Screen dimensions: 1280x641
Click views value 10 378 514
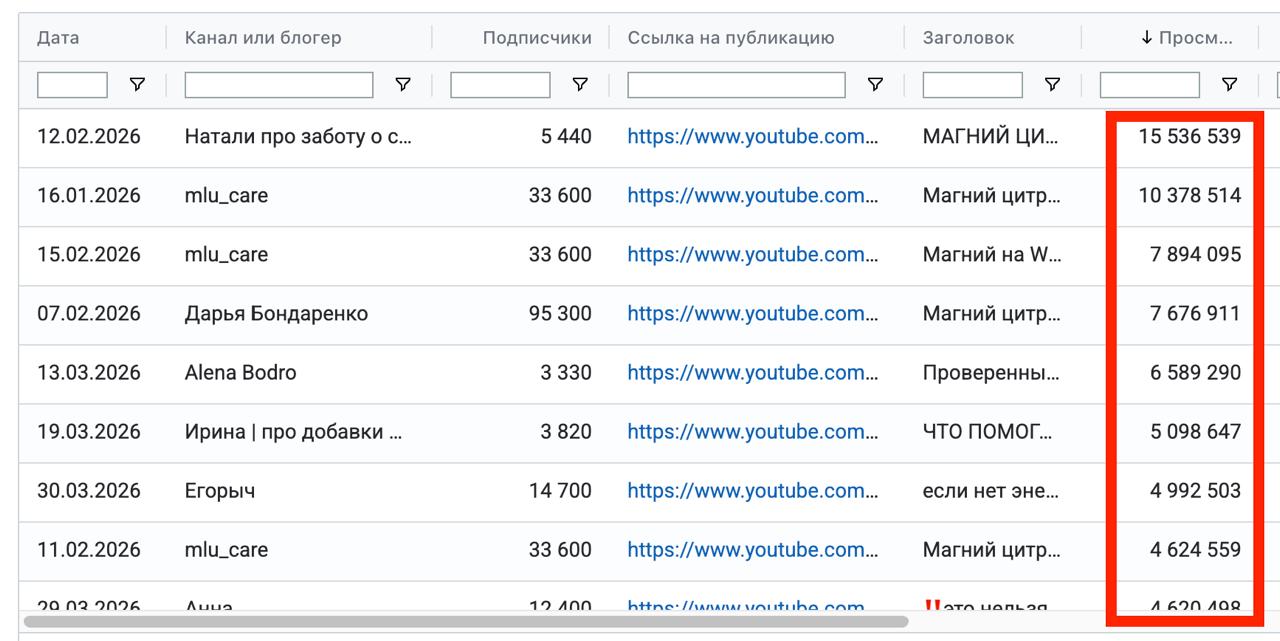coord(1189,196)
